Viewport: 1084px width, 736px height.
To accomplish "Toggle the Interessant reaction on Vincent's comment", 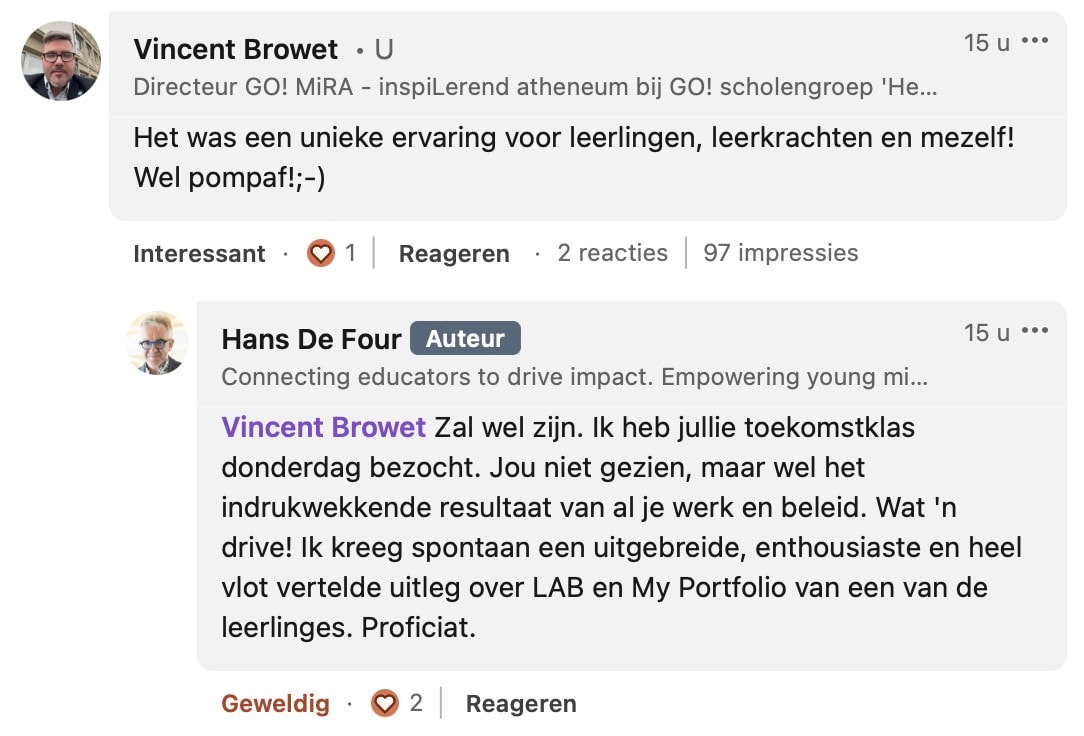I will point(199,254).
